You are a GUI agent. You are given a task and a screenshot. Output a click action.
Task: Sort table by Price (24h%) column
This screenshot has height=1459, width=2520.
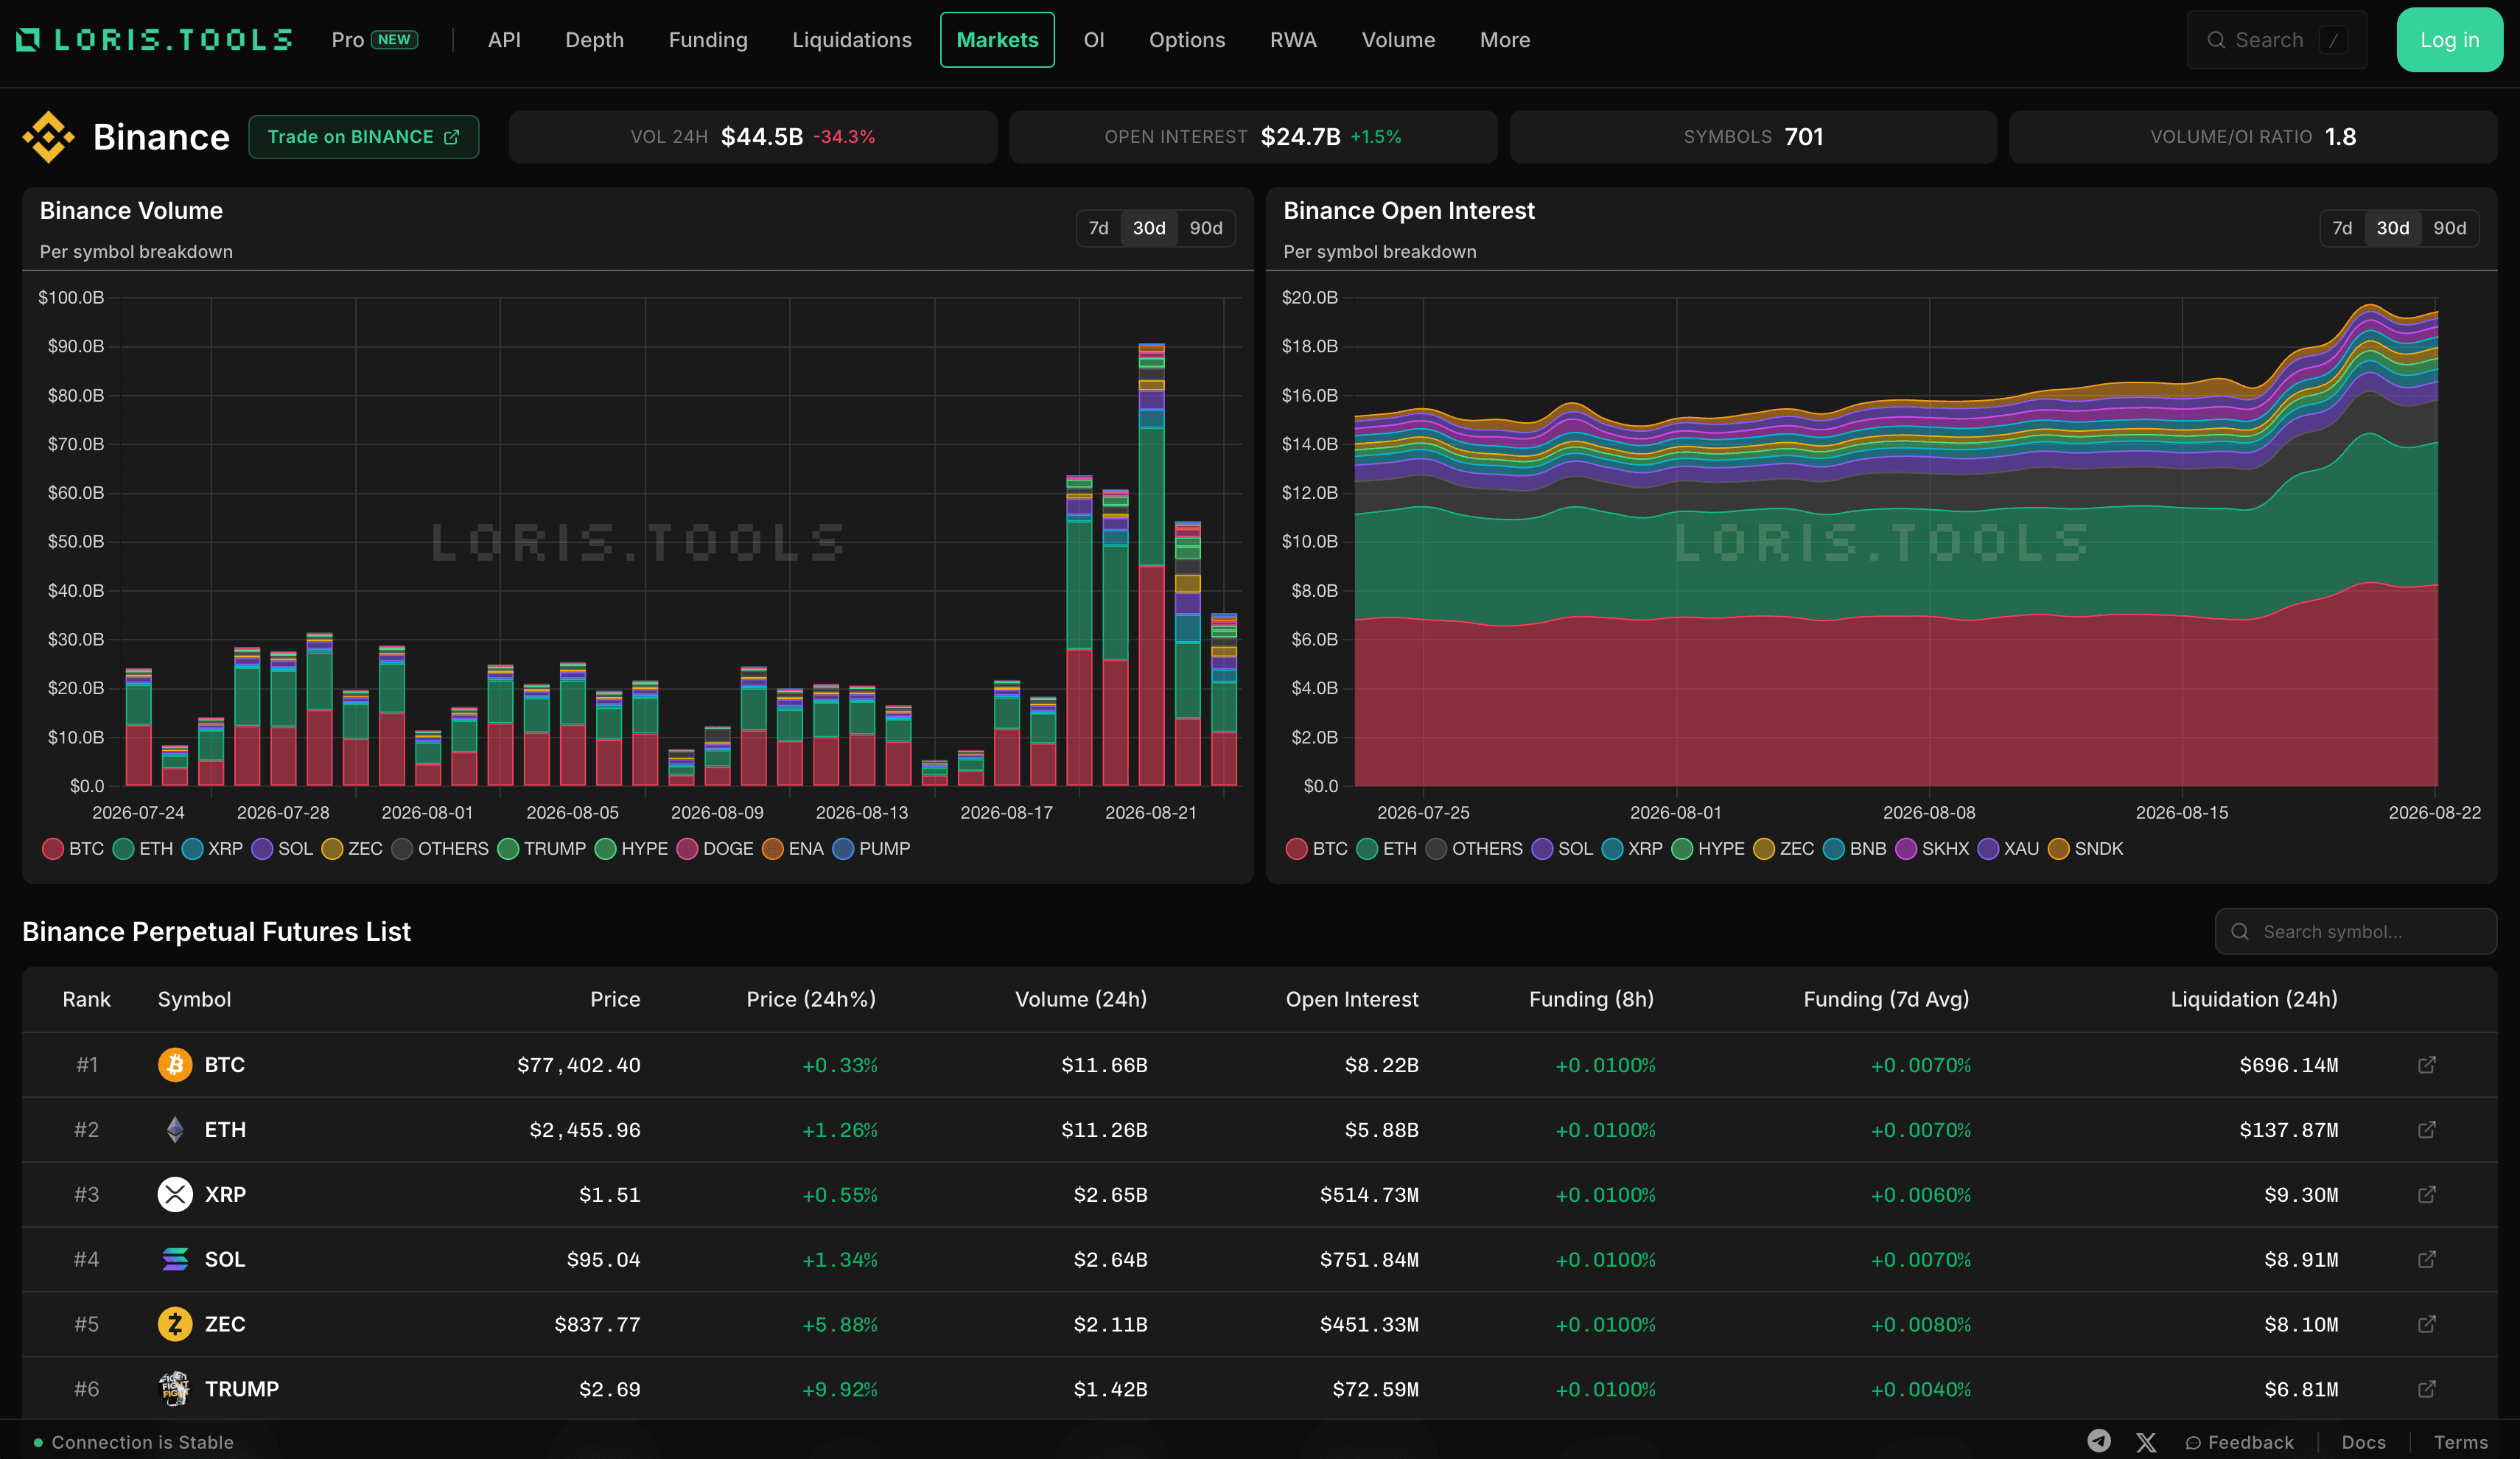click(811, 999)
